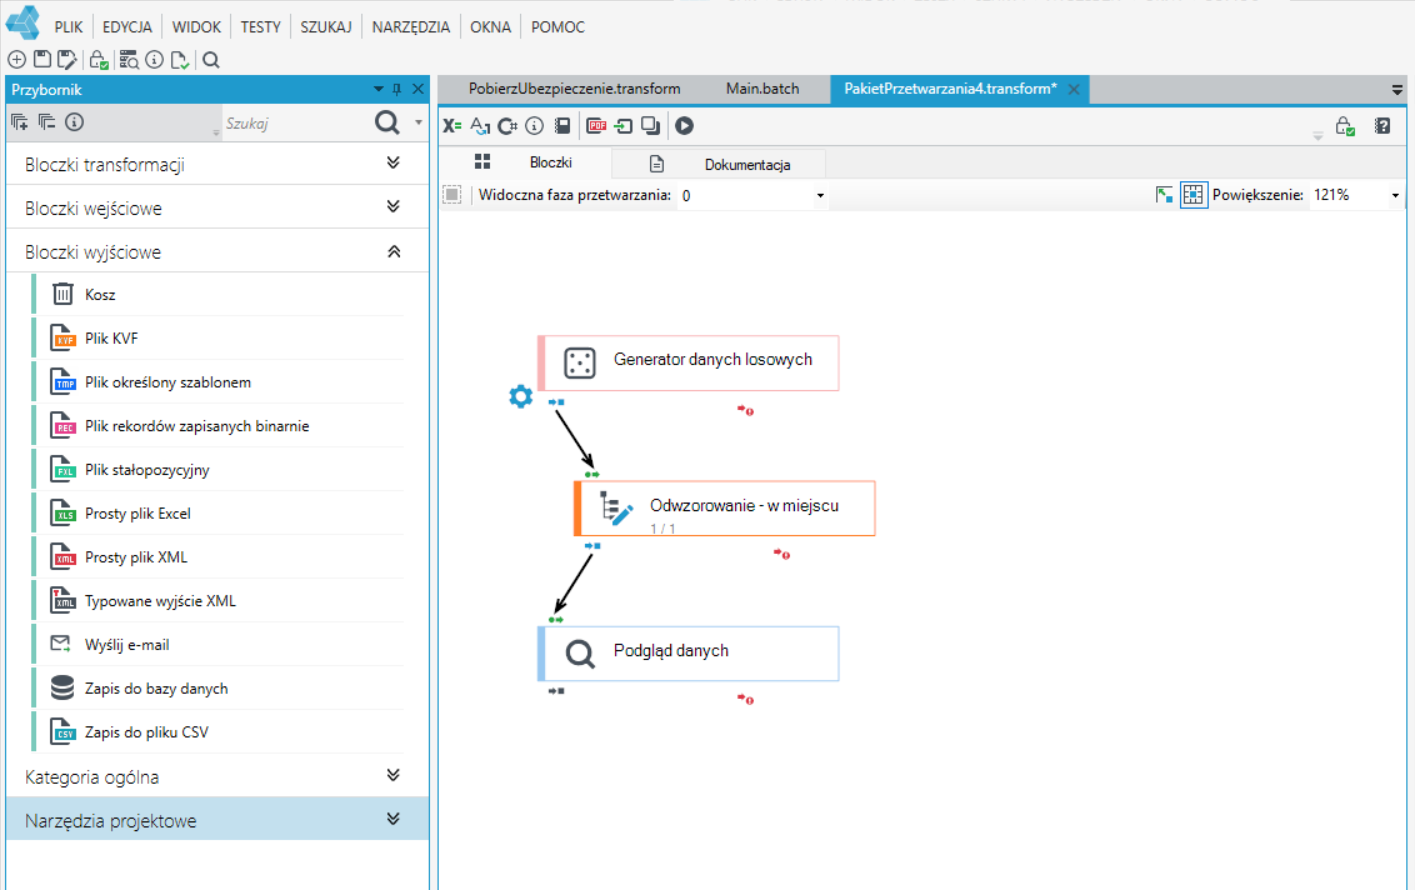Switch to the Main.batch tab
The height and width of the screenshot is (890, 1415).
[x=762, y=89]
